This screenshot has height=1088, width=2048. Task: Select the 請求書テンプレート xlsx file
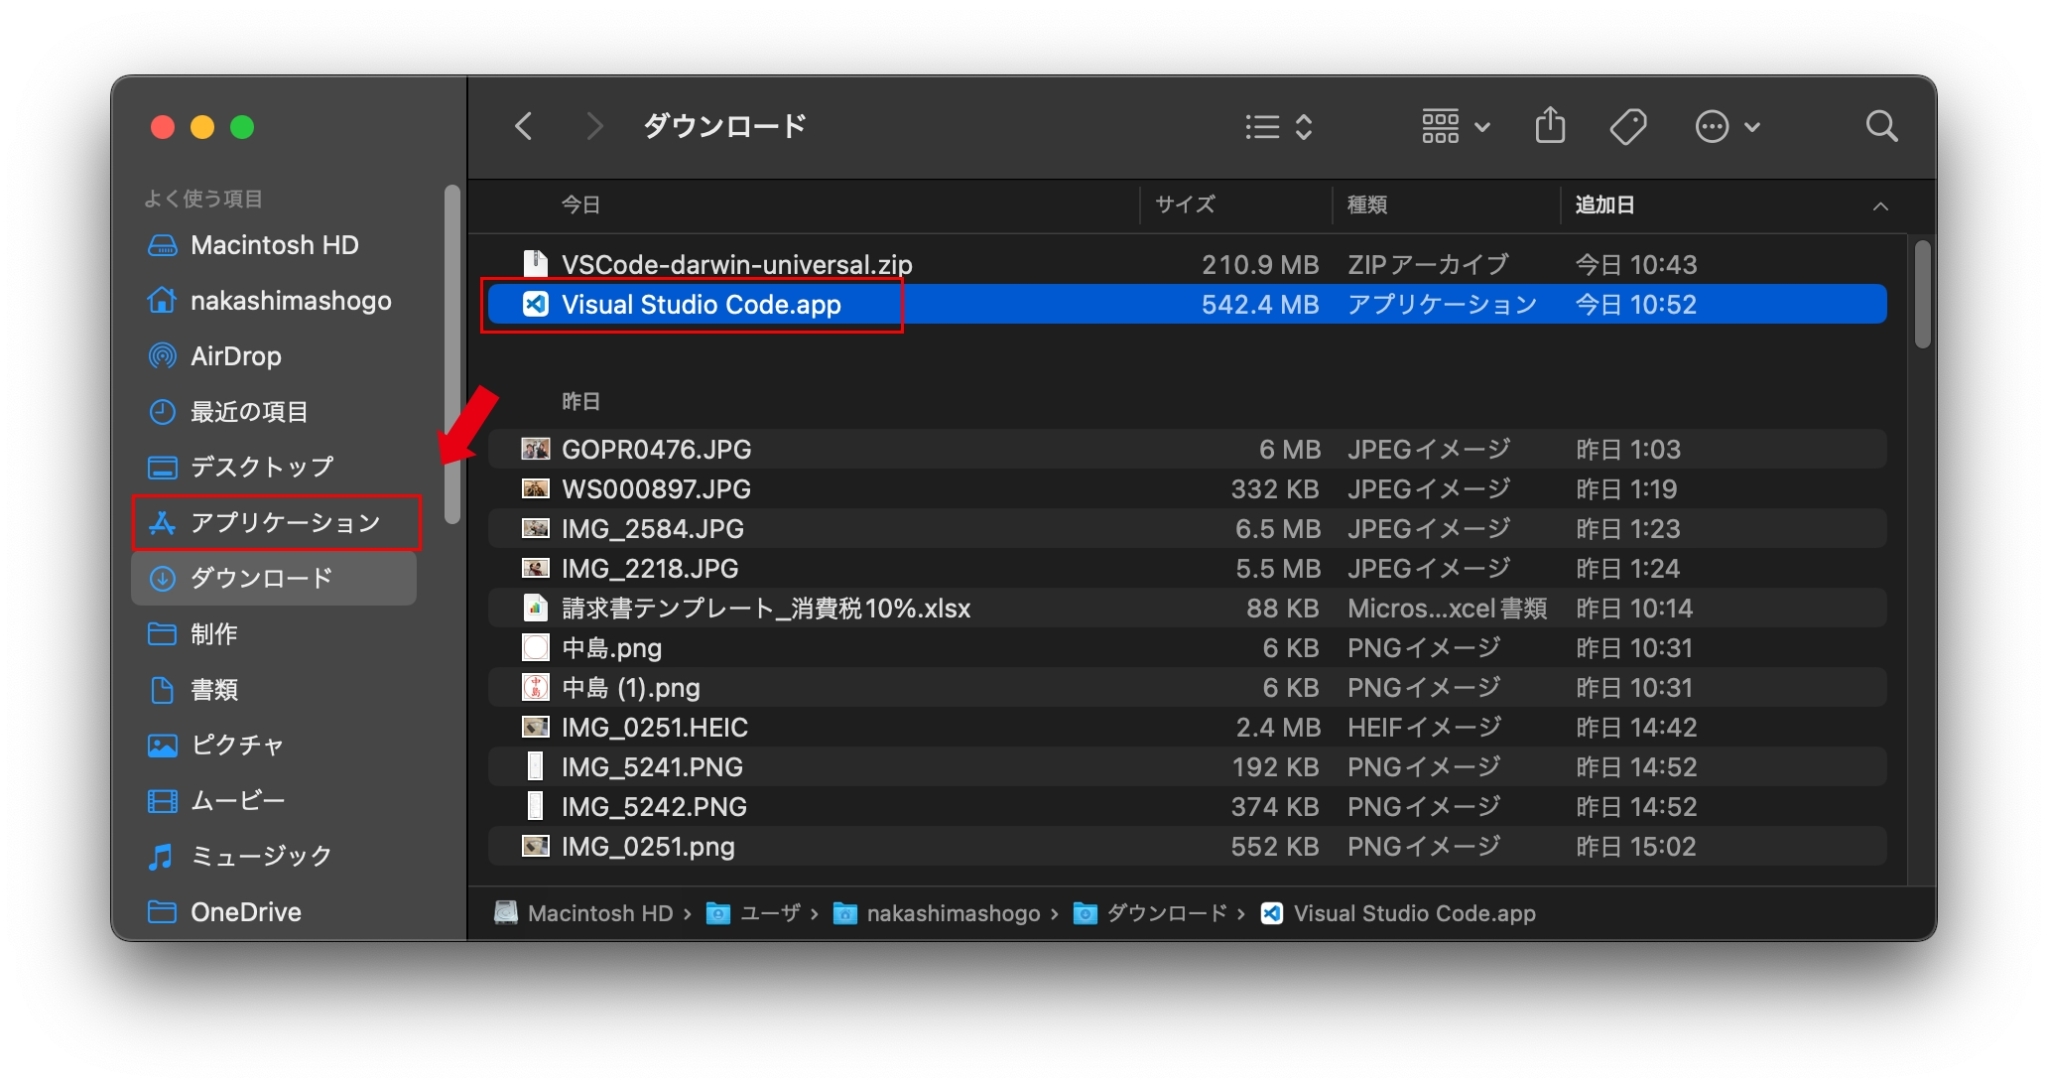click(x=765, y=608)
